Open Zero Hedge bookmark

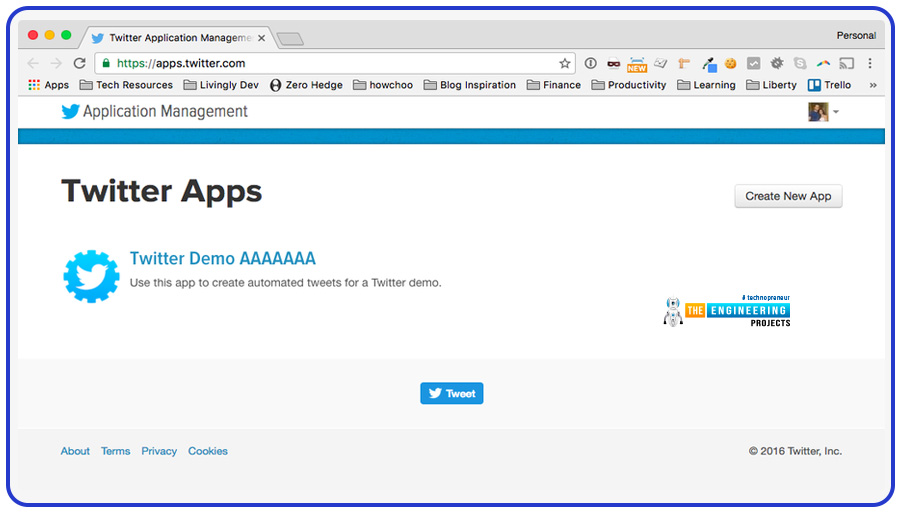306,85
